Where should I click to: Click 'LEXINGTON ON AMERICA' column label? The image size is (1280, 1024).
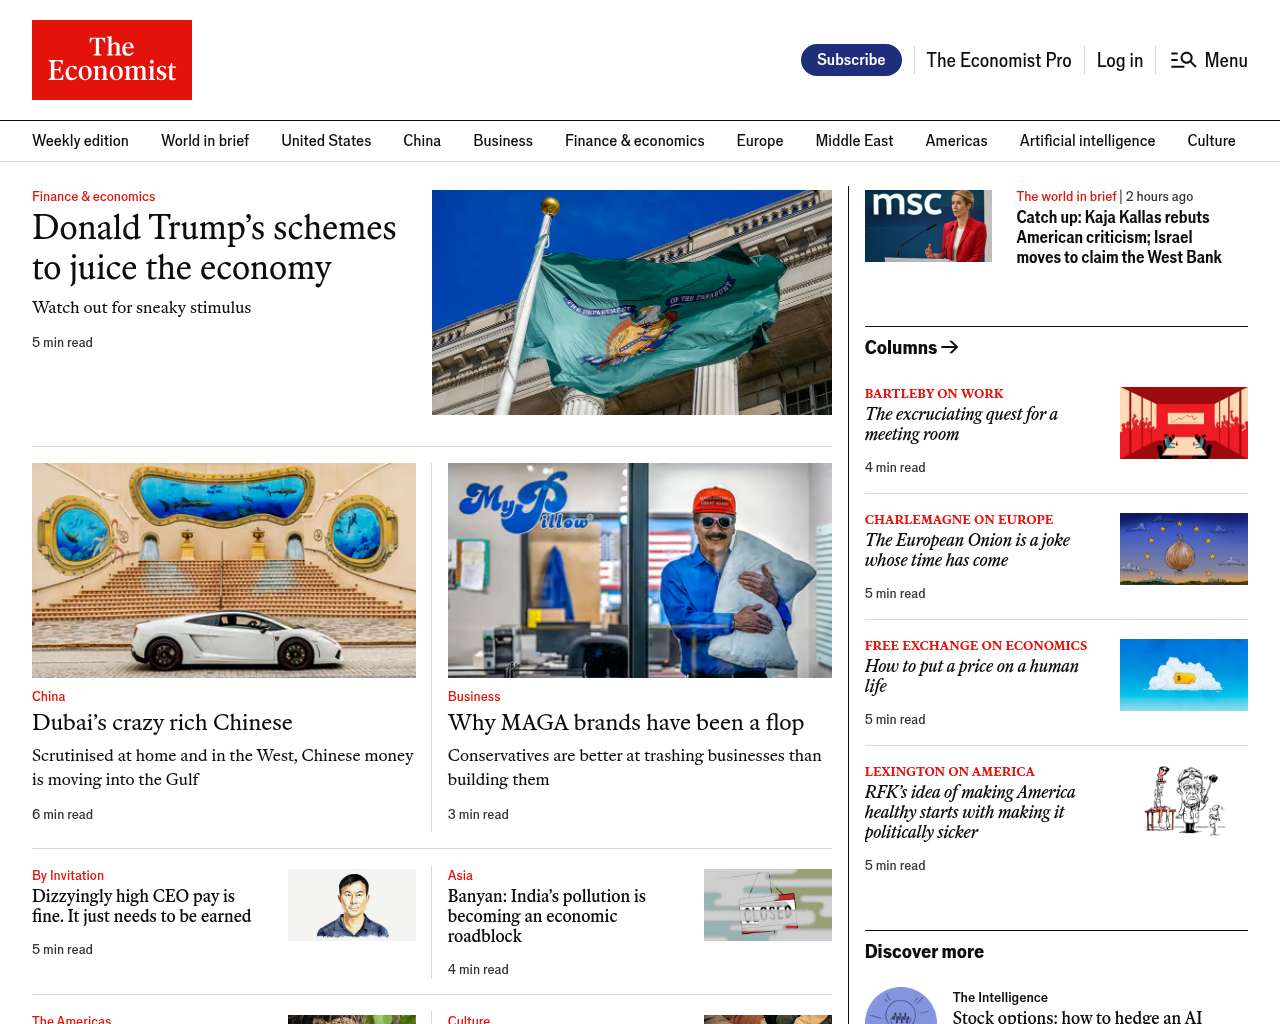click(950, 772)
